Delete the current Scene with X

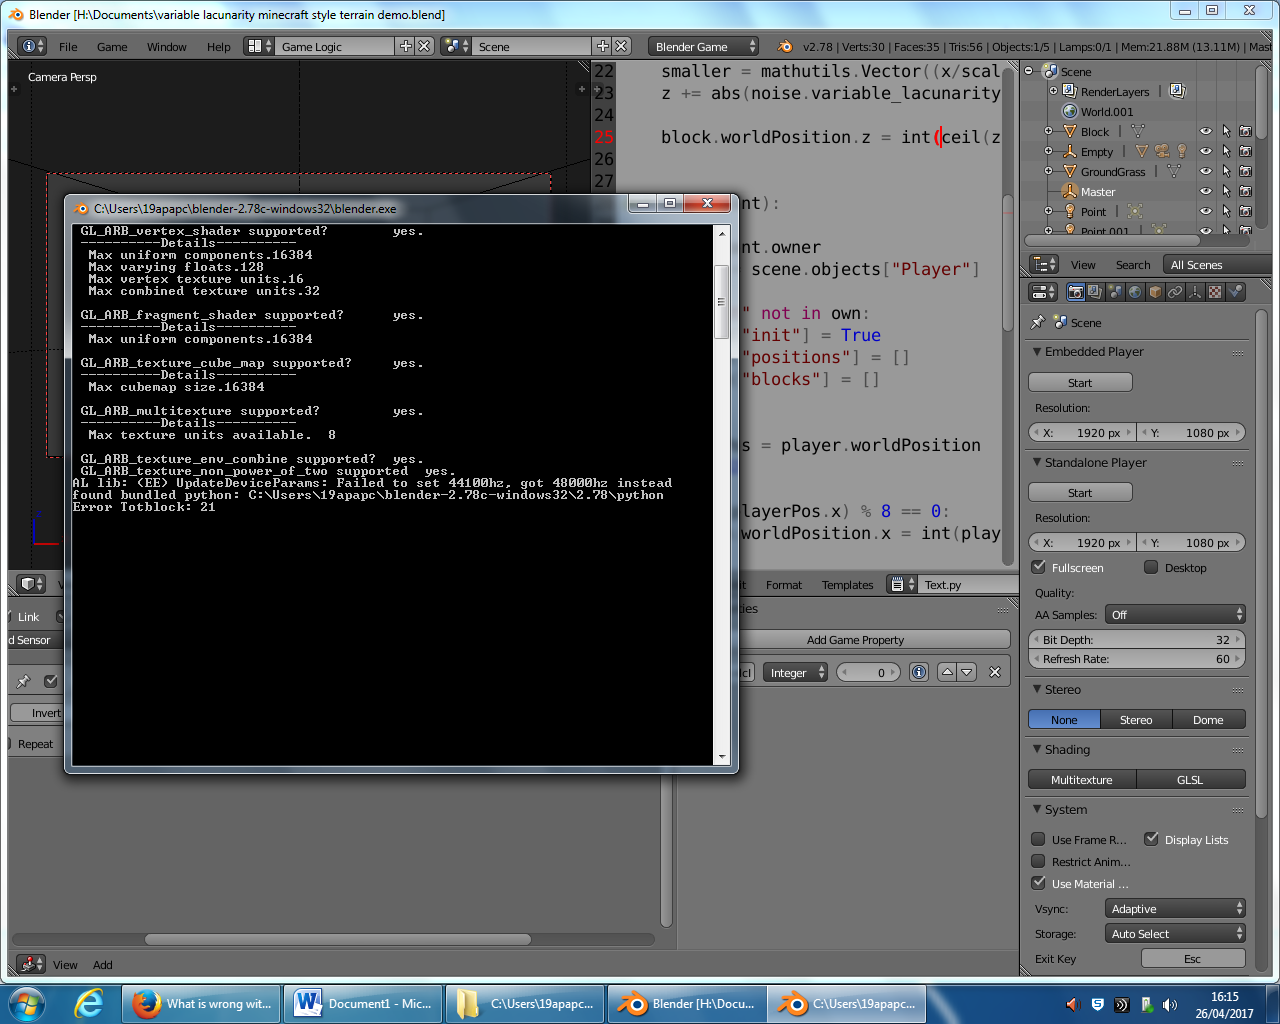(621, 46)
